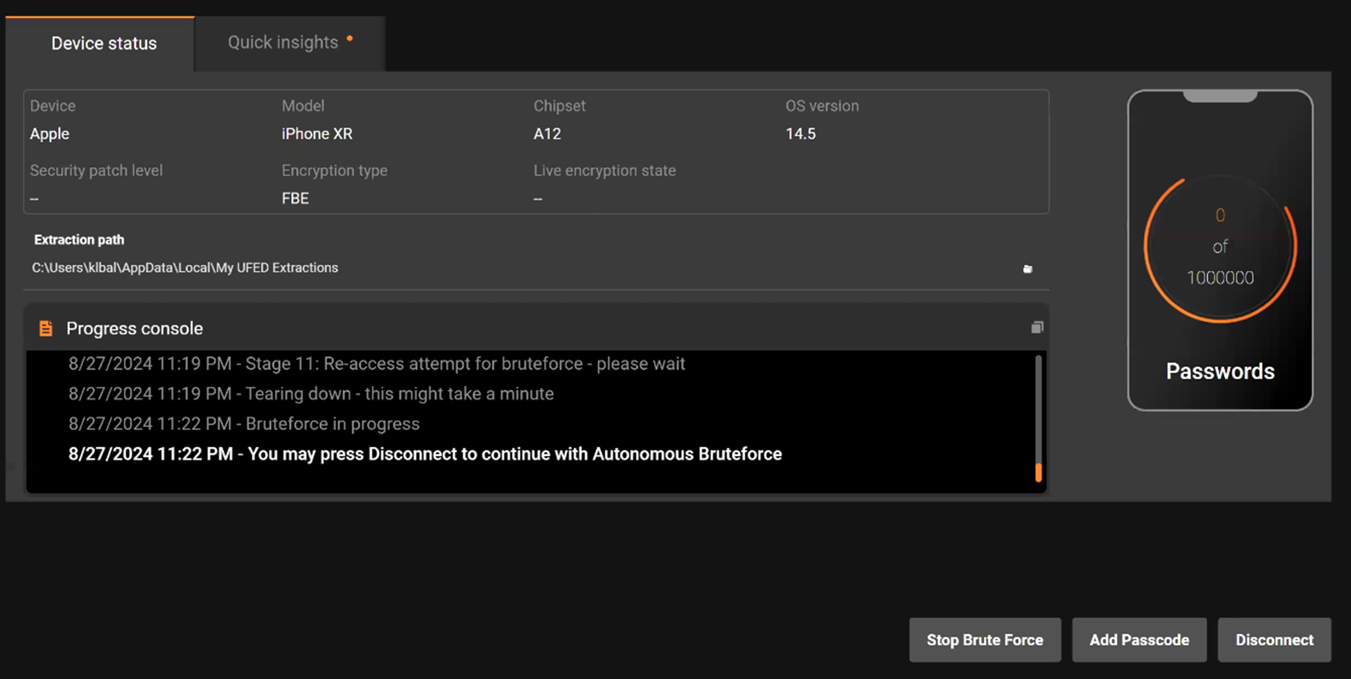Screen dimensions: 1351x679
Task: Open the extraction path folder icon
Action: [x=1027, y=269]
